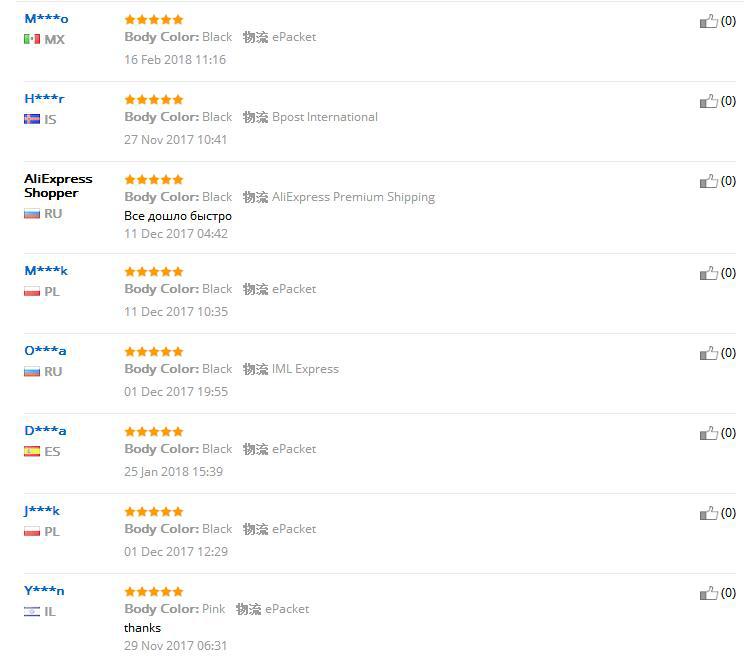Viewport: 750px width, 661px height.
Task: Open reviewer M***k's profile link
Action: point(46,271)
